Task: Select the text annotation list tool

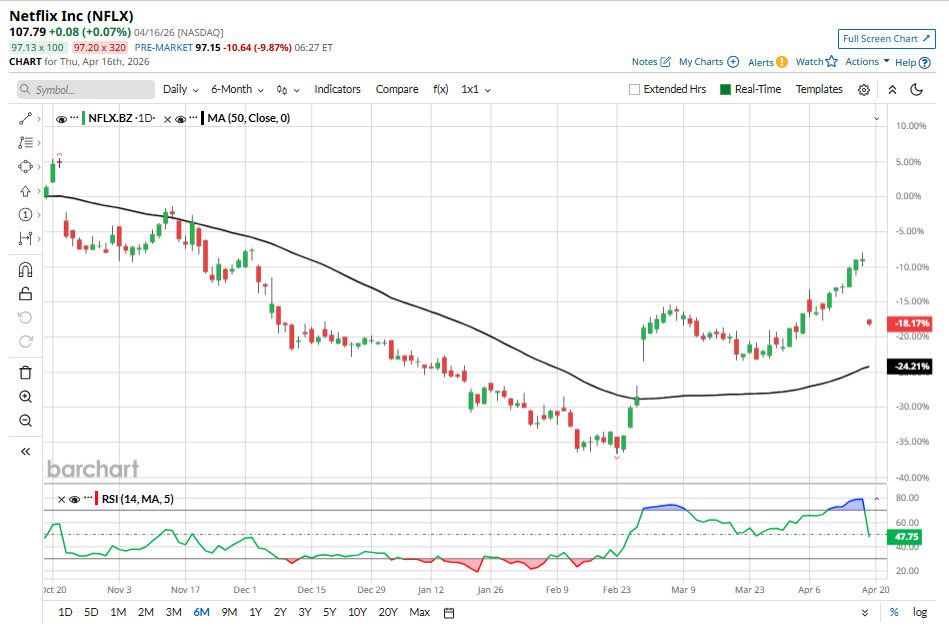Action: [25, 142]
